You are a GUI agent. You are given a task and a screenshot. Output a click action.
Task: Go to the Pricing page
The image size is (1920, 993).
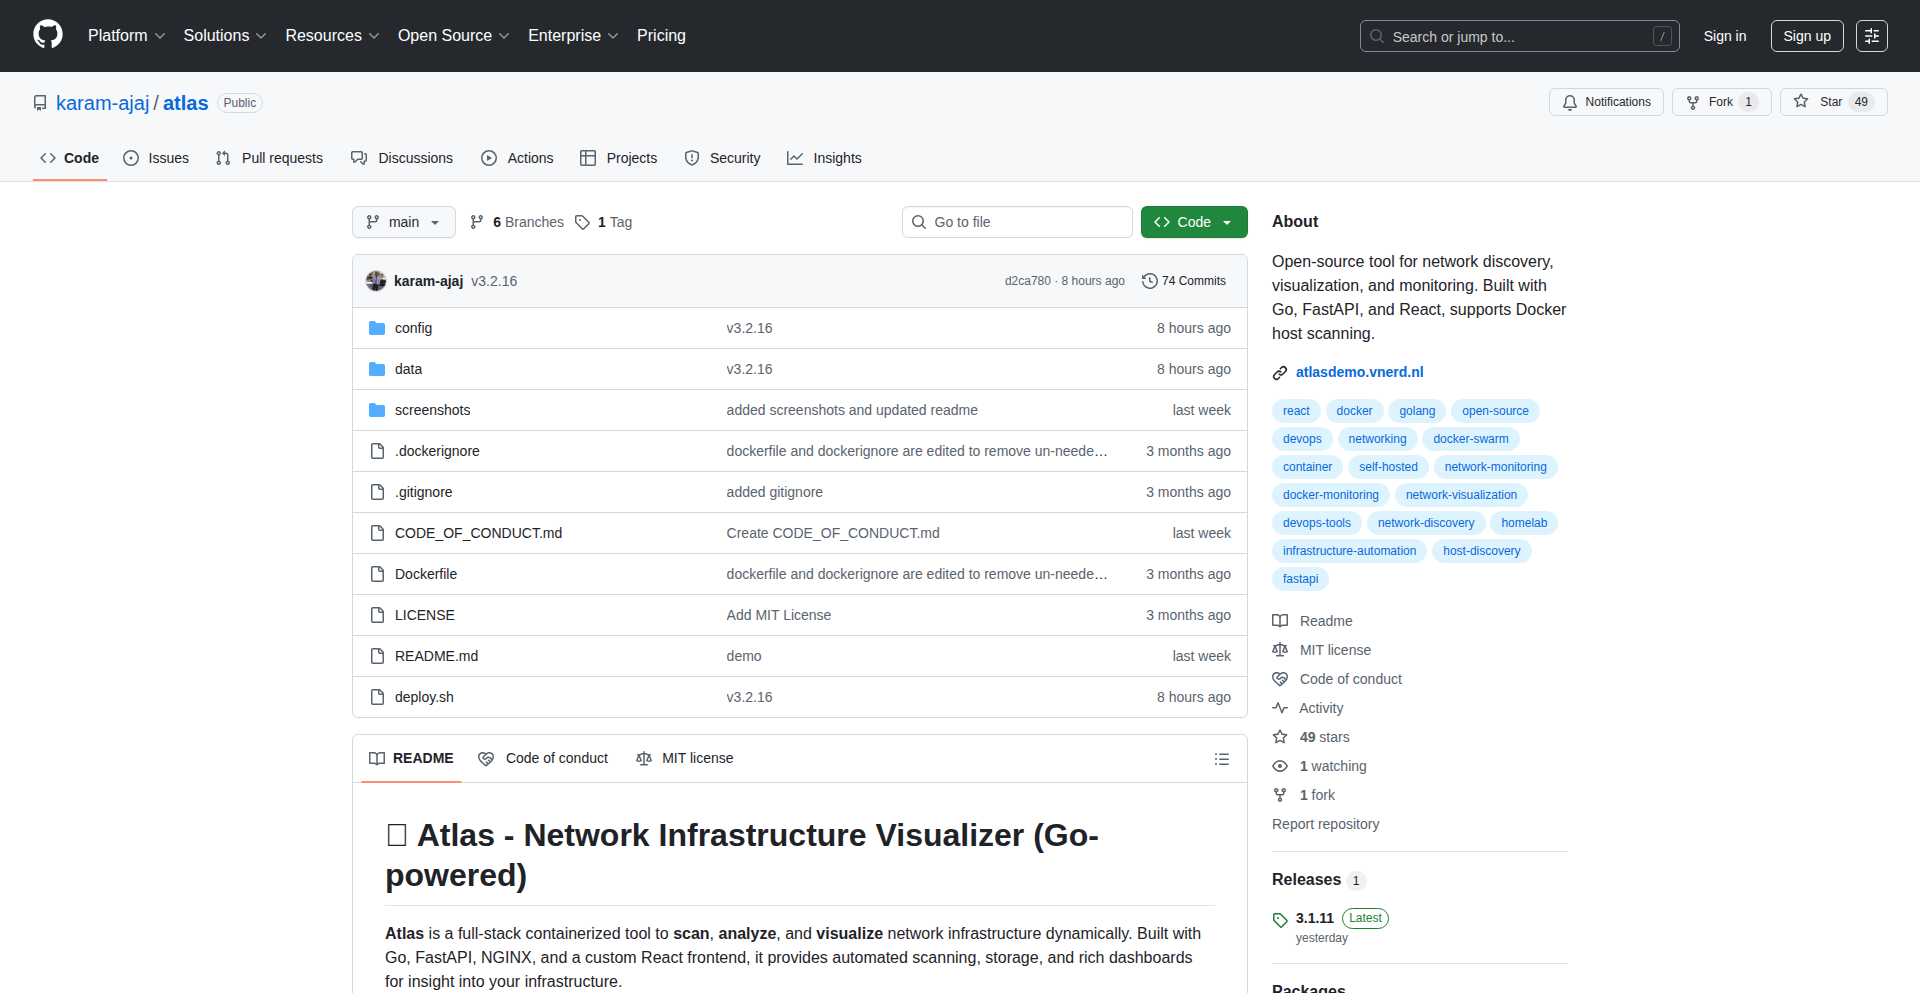[x=661, y=35]
